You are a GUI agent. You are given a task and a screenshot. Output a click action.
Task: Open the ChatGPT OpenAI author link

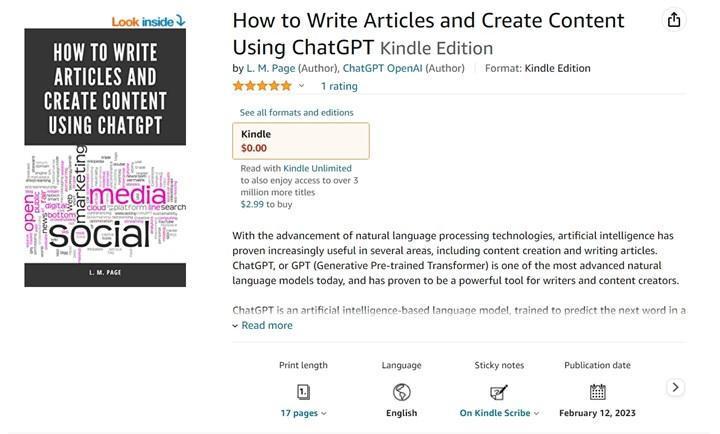pyautogui.click(x=382, y=68)
